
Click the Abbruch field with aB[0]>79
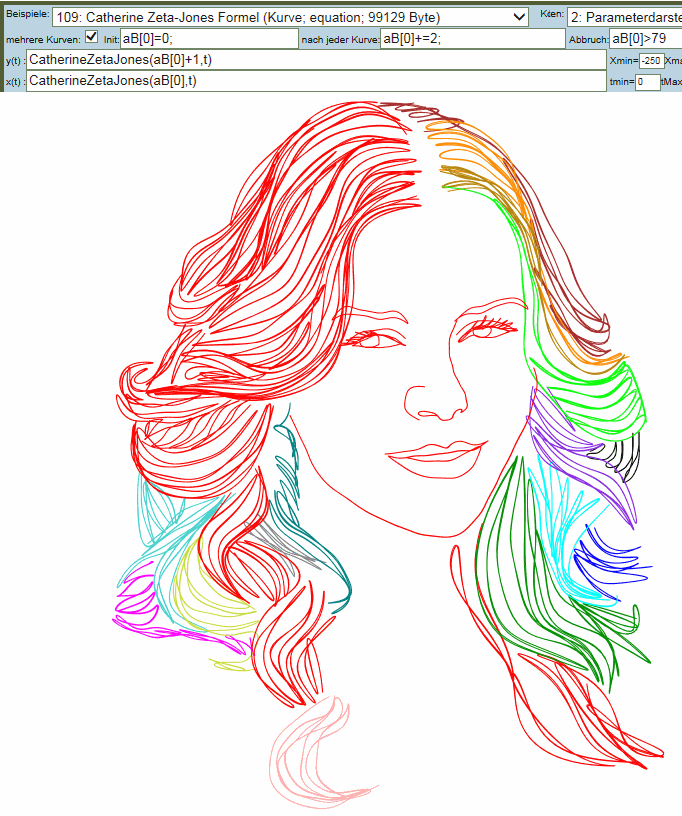(646, 39)
